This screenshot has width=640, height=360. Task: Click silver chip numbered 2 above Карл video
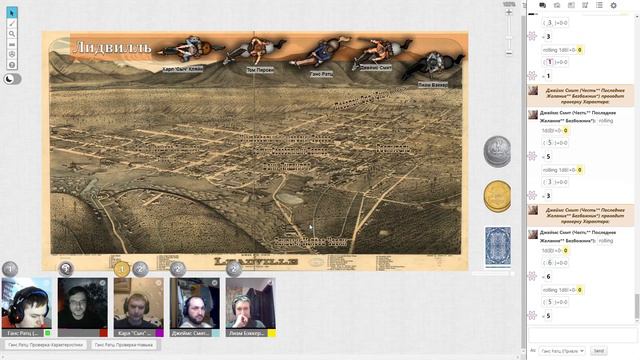click(140, 269)
